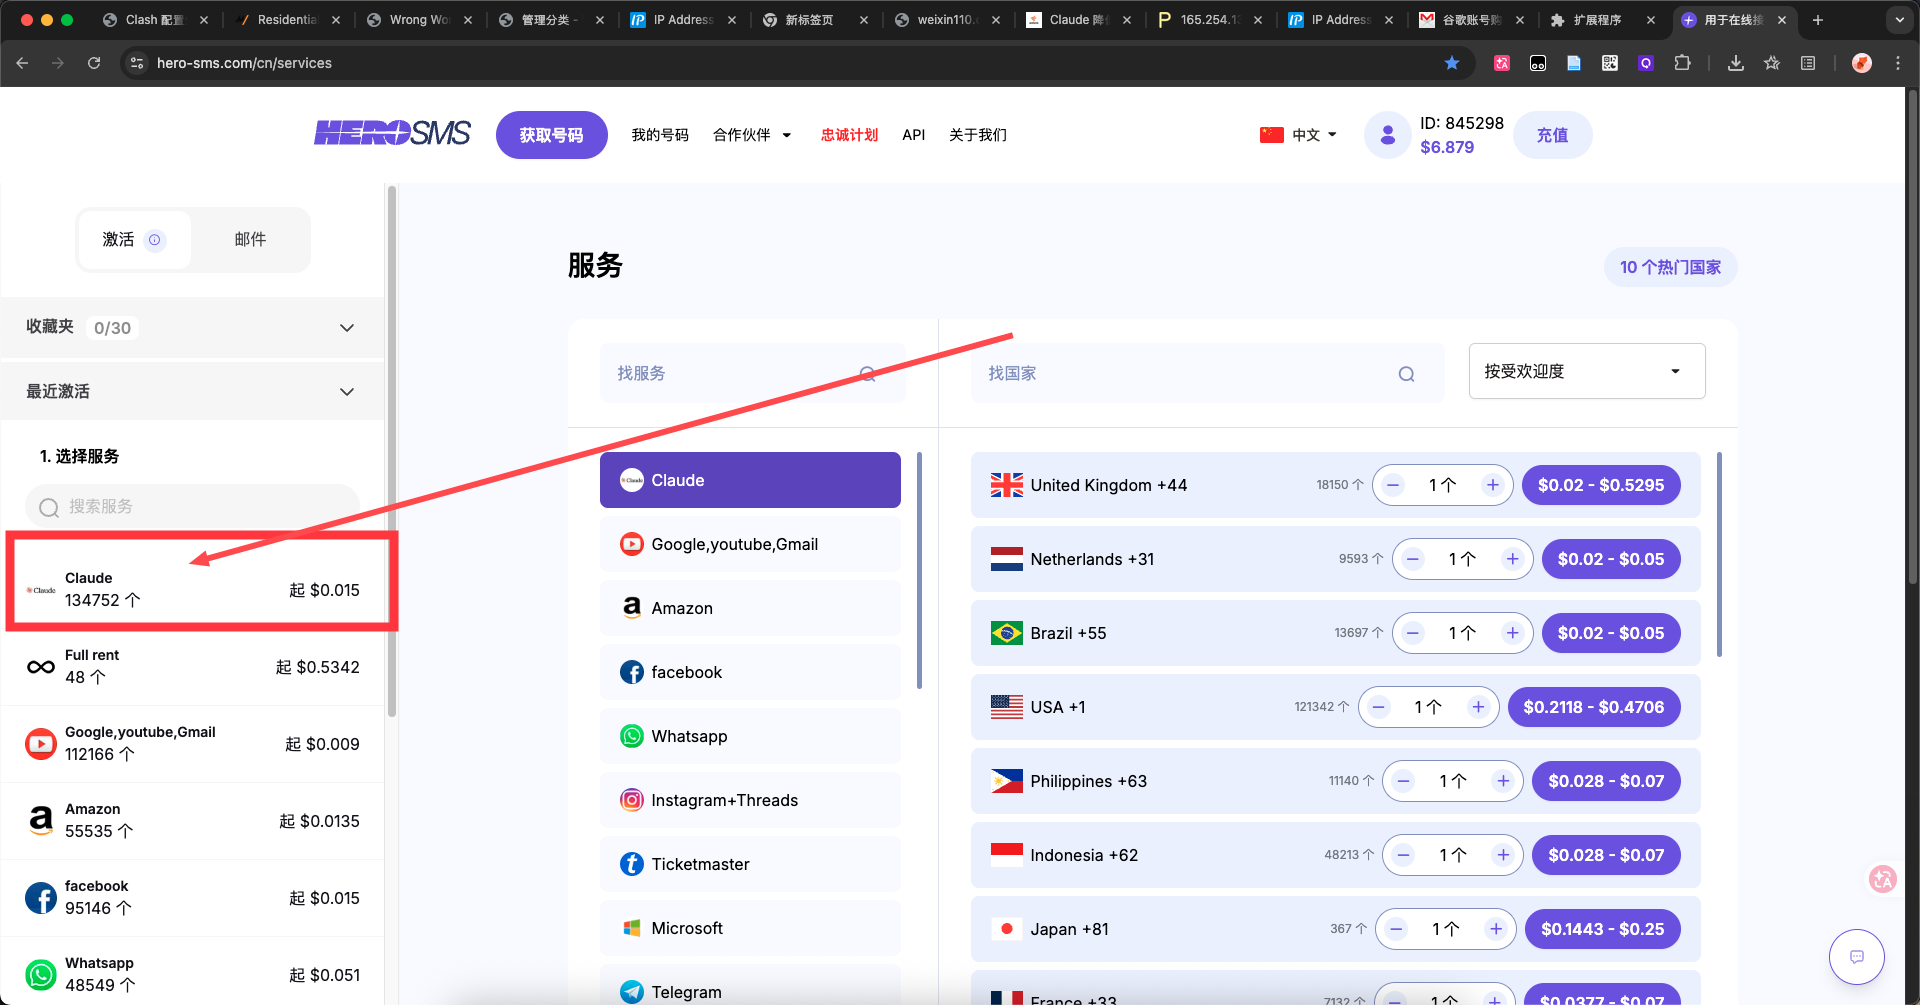Focus the 找服务 service search field

click(752, 373)
